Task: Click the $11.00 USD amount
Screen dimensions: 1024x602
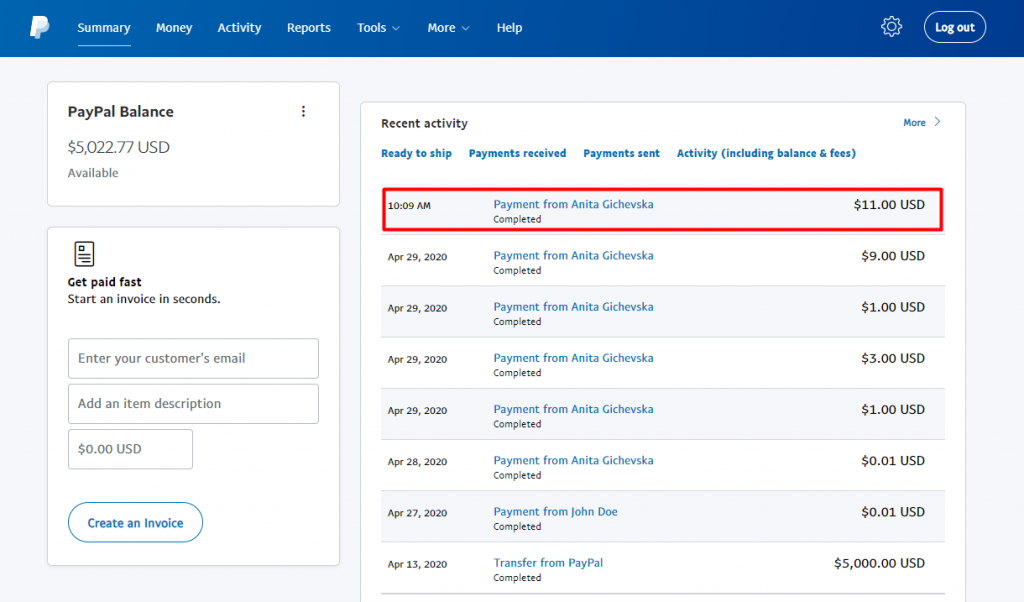Action: point(889,205)
